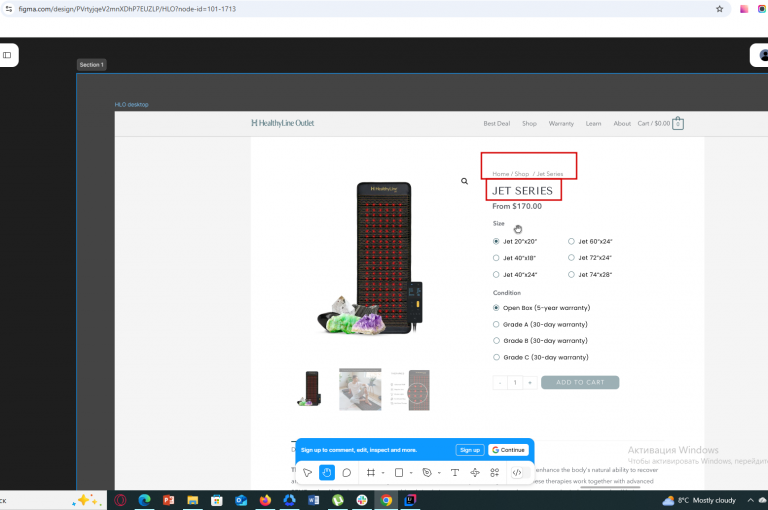Screen dimensions: 768x510
Task: Choose Grade A (30-day warranty) condition
Action: (496, 324)
